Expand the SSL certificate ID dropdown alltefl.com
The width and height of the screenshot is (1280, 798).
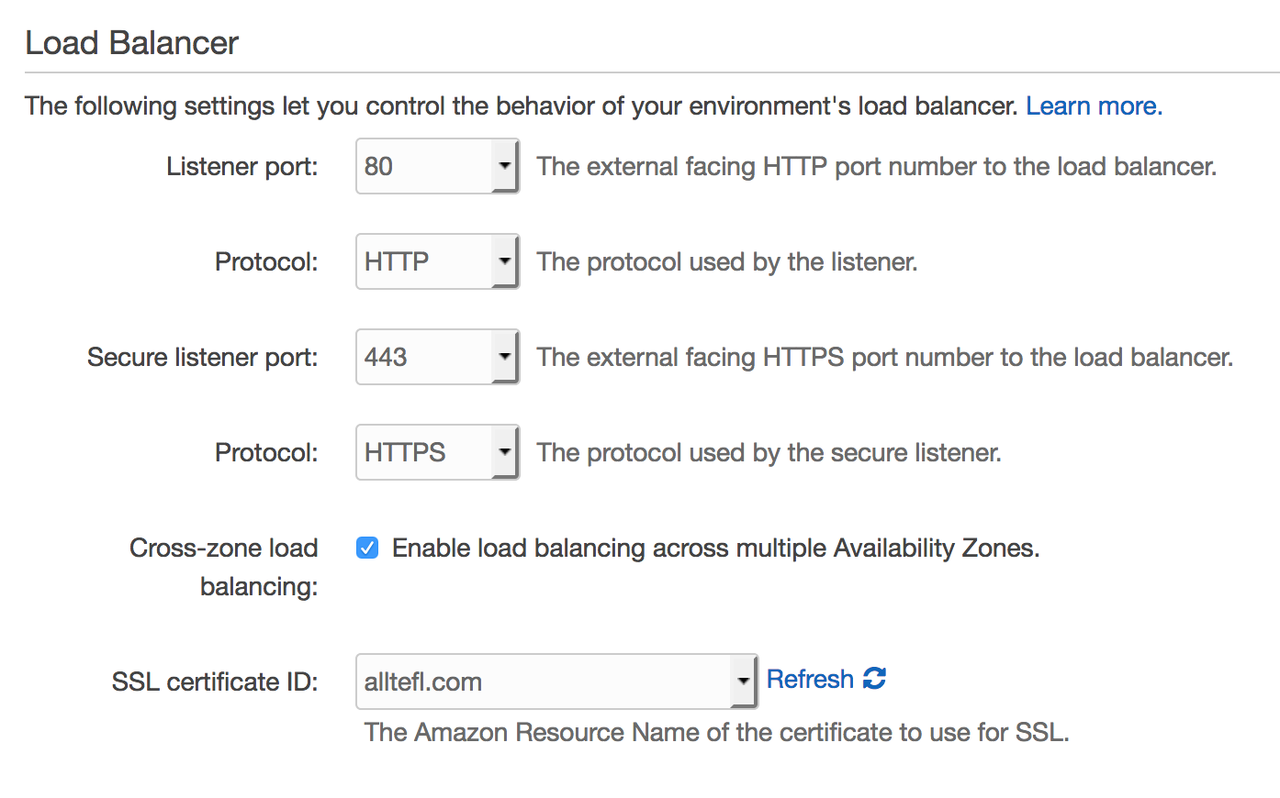pyautogui.click(x=557, y=682)
